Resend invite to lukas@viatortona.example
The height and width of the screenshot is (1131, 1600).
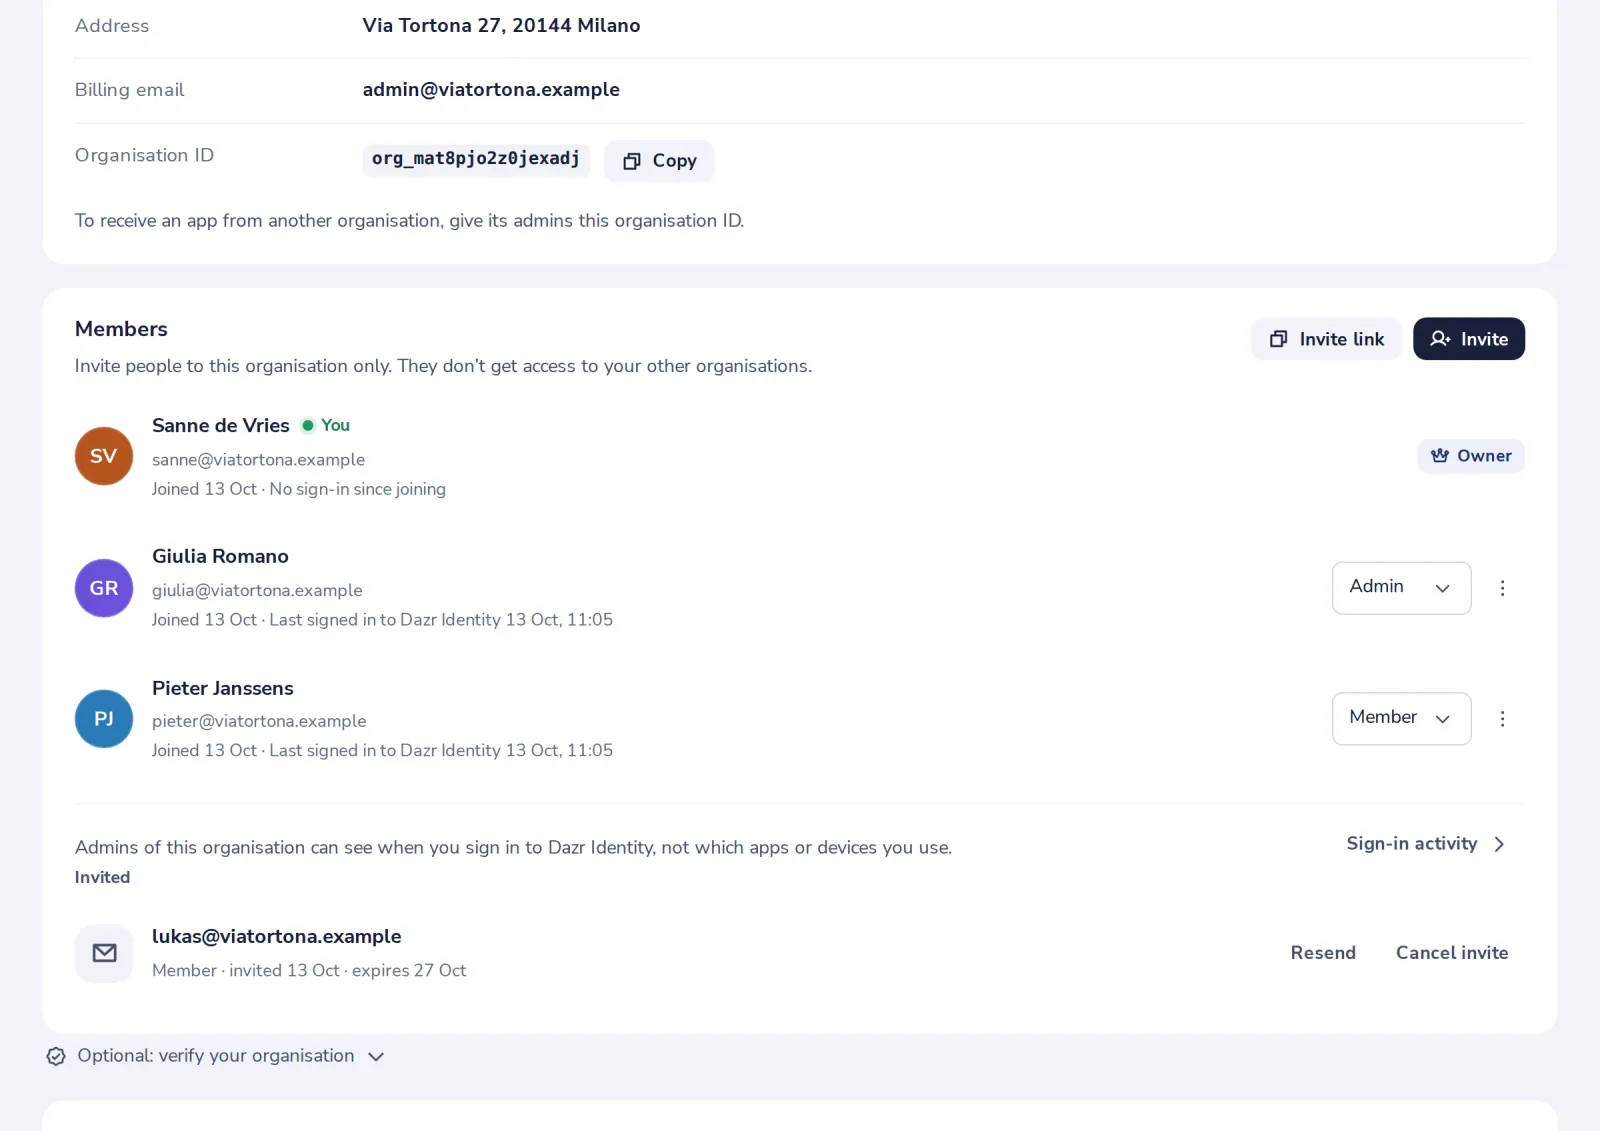click(x=1323, y=953)
